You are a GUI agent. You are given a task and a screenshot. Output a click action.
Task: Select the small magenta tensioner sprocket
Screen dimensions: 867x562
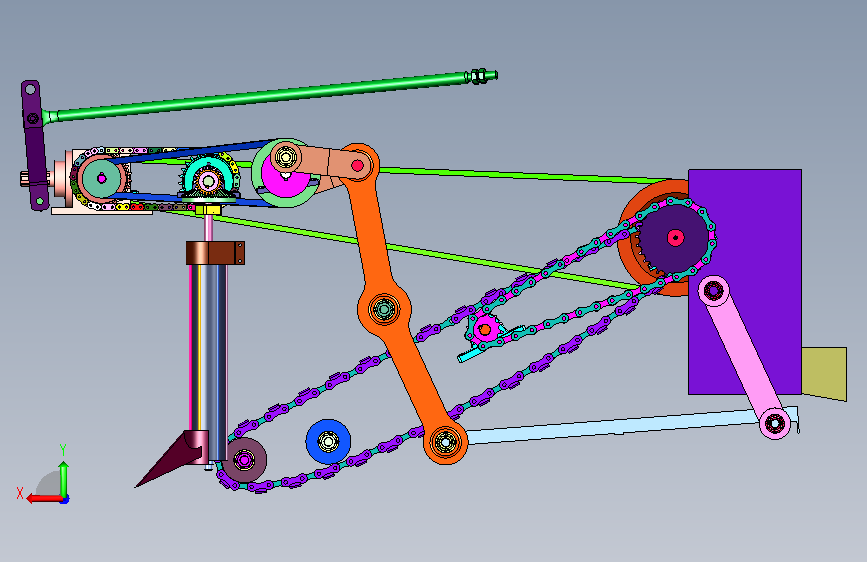(485, 330)
